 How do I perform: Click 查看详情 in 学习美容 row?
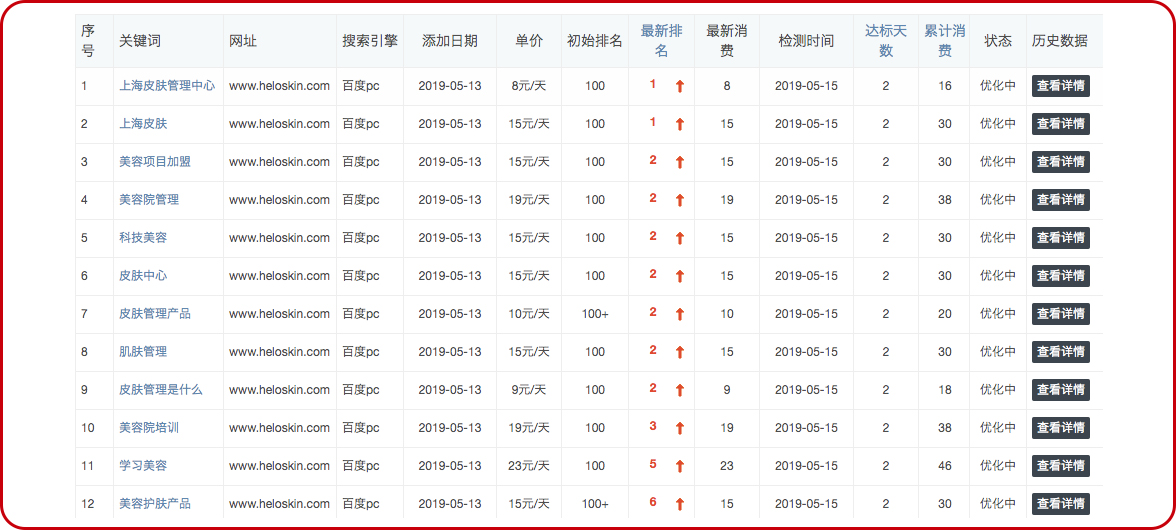1060,466
